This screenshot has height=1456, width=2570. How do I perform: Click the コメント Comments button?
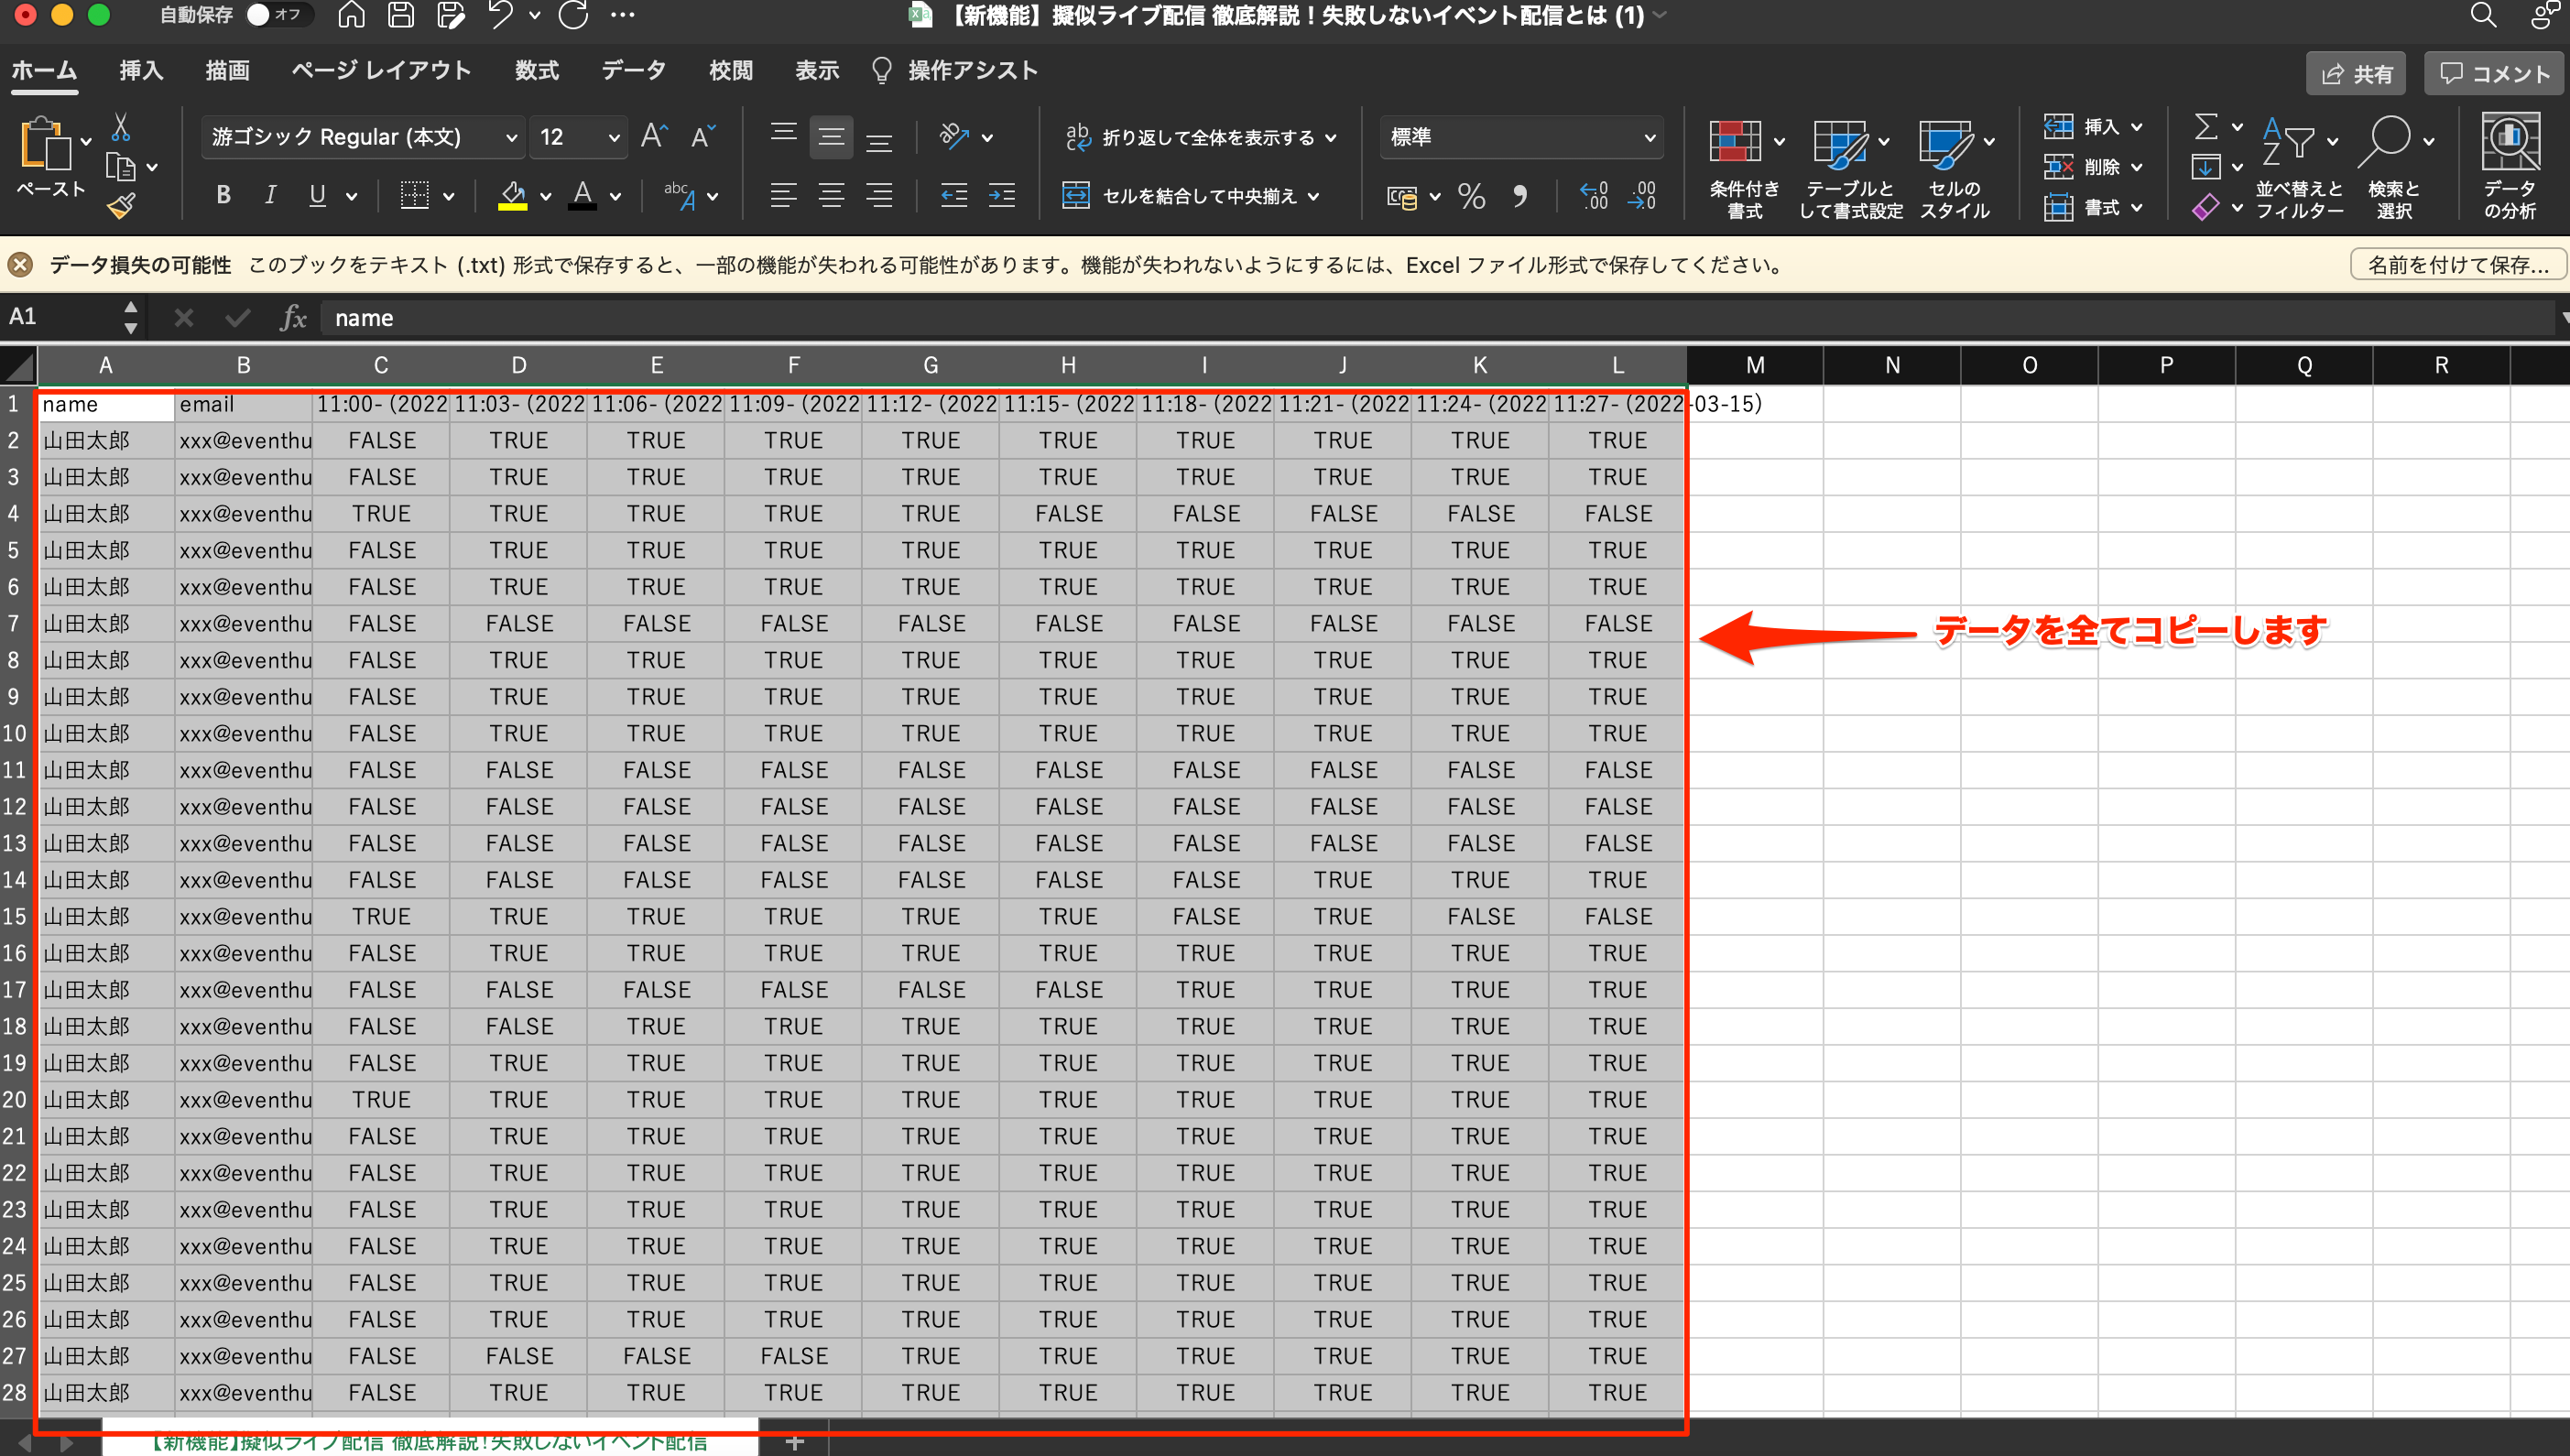pyautogui.click(x=2494, y=73)
